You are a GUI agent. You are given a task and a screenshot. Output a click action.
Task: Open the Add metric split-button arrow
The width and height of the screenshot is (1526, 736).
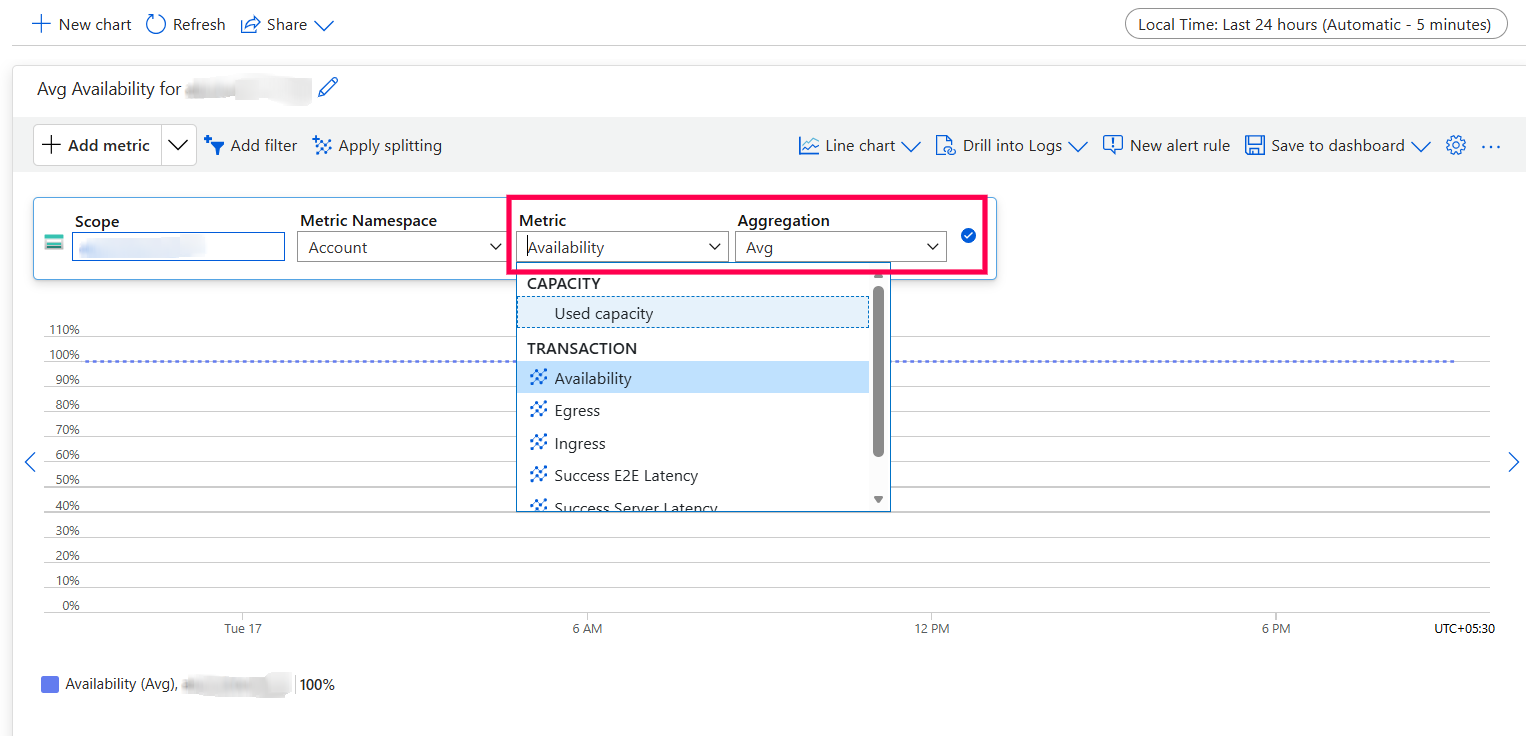click(178, 145)
